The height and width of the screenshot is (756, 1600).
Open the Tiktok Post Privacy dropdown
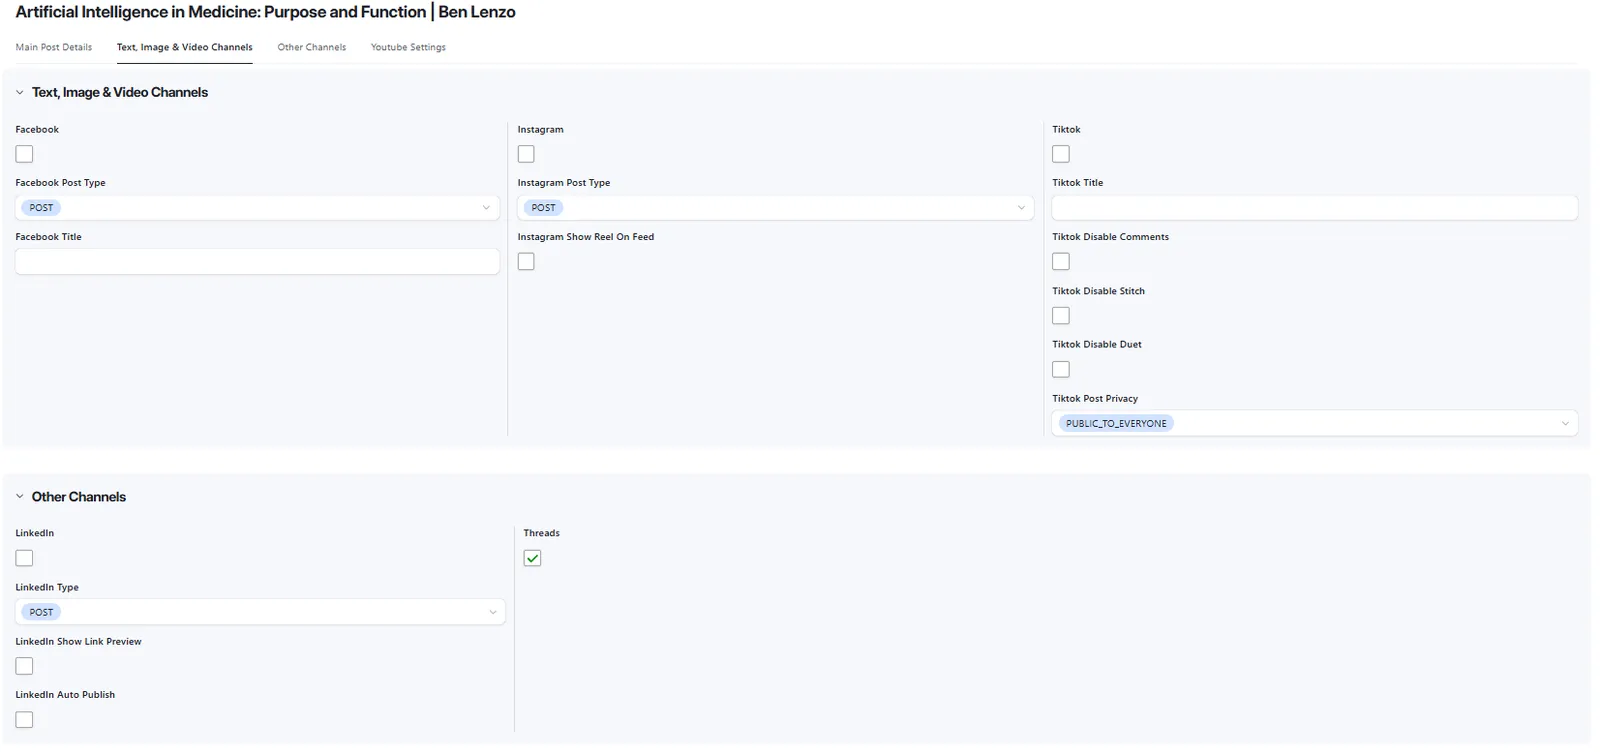(1315, 423)
